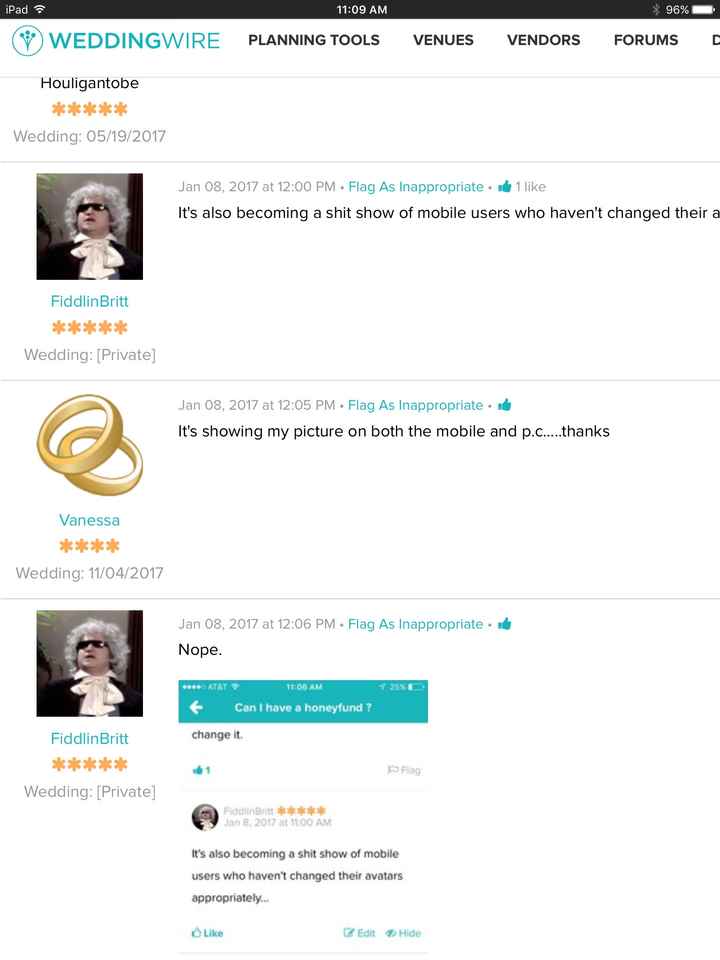Flag Vanessa's comment as inappropriate

click(416, 405)
